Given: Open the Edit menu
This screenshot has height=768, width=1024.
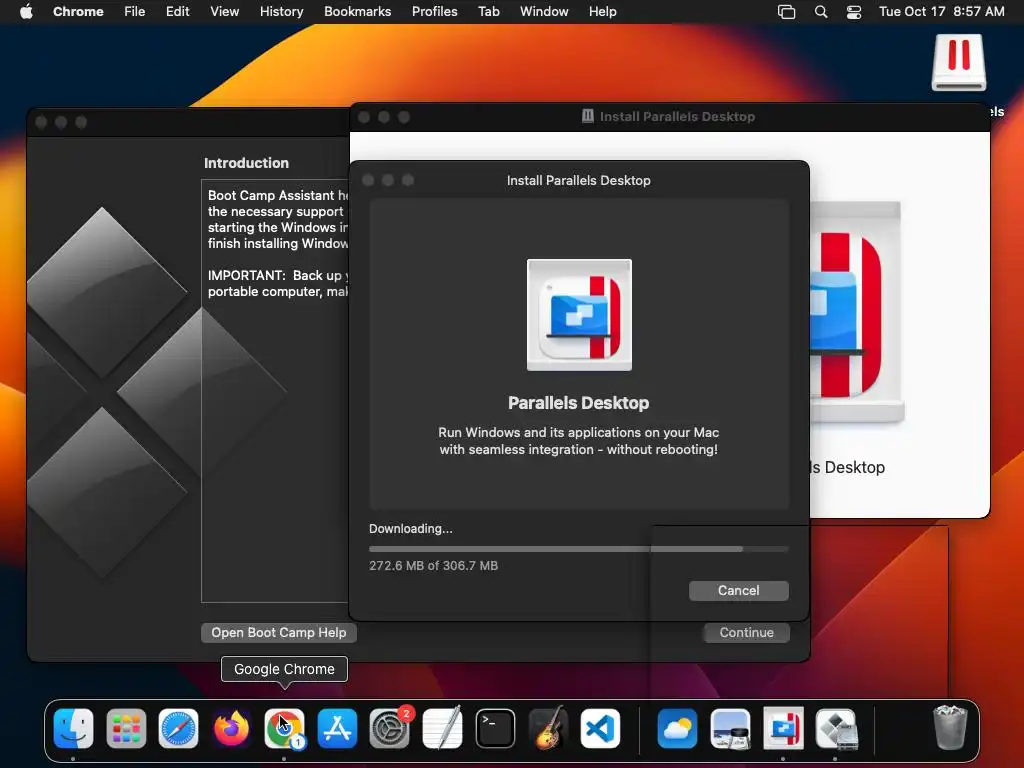Looking at the screenshot, I should [x=177, y=11].
